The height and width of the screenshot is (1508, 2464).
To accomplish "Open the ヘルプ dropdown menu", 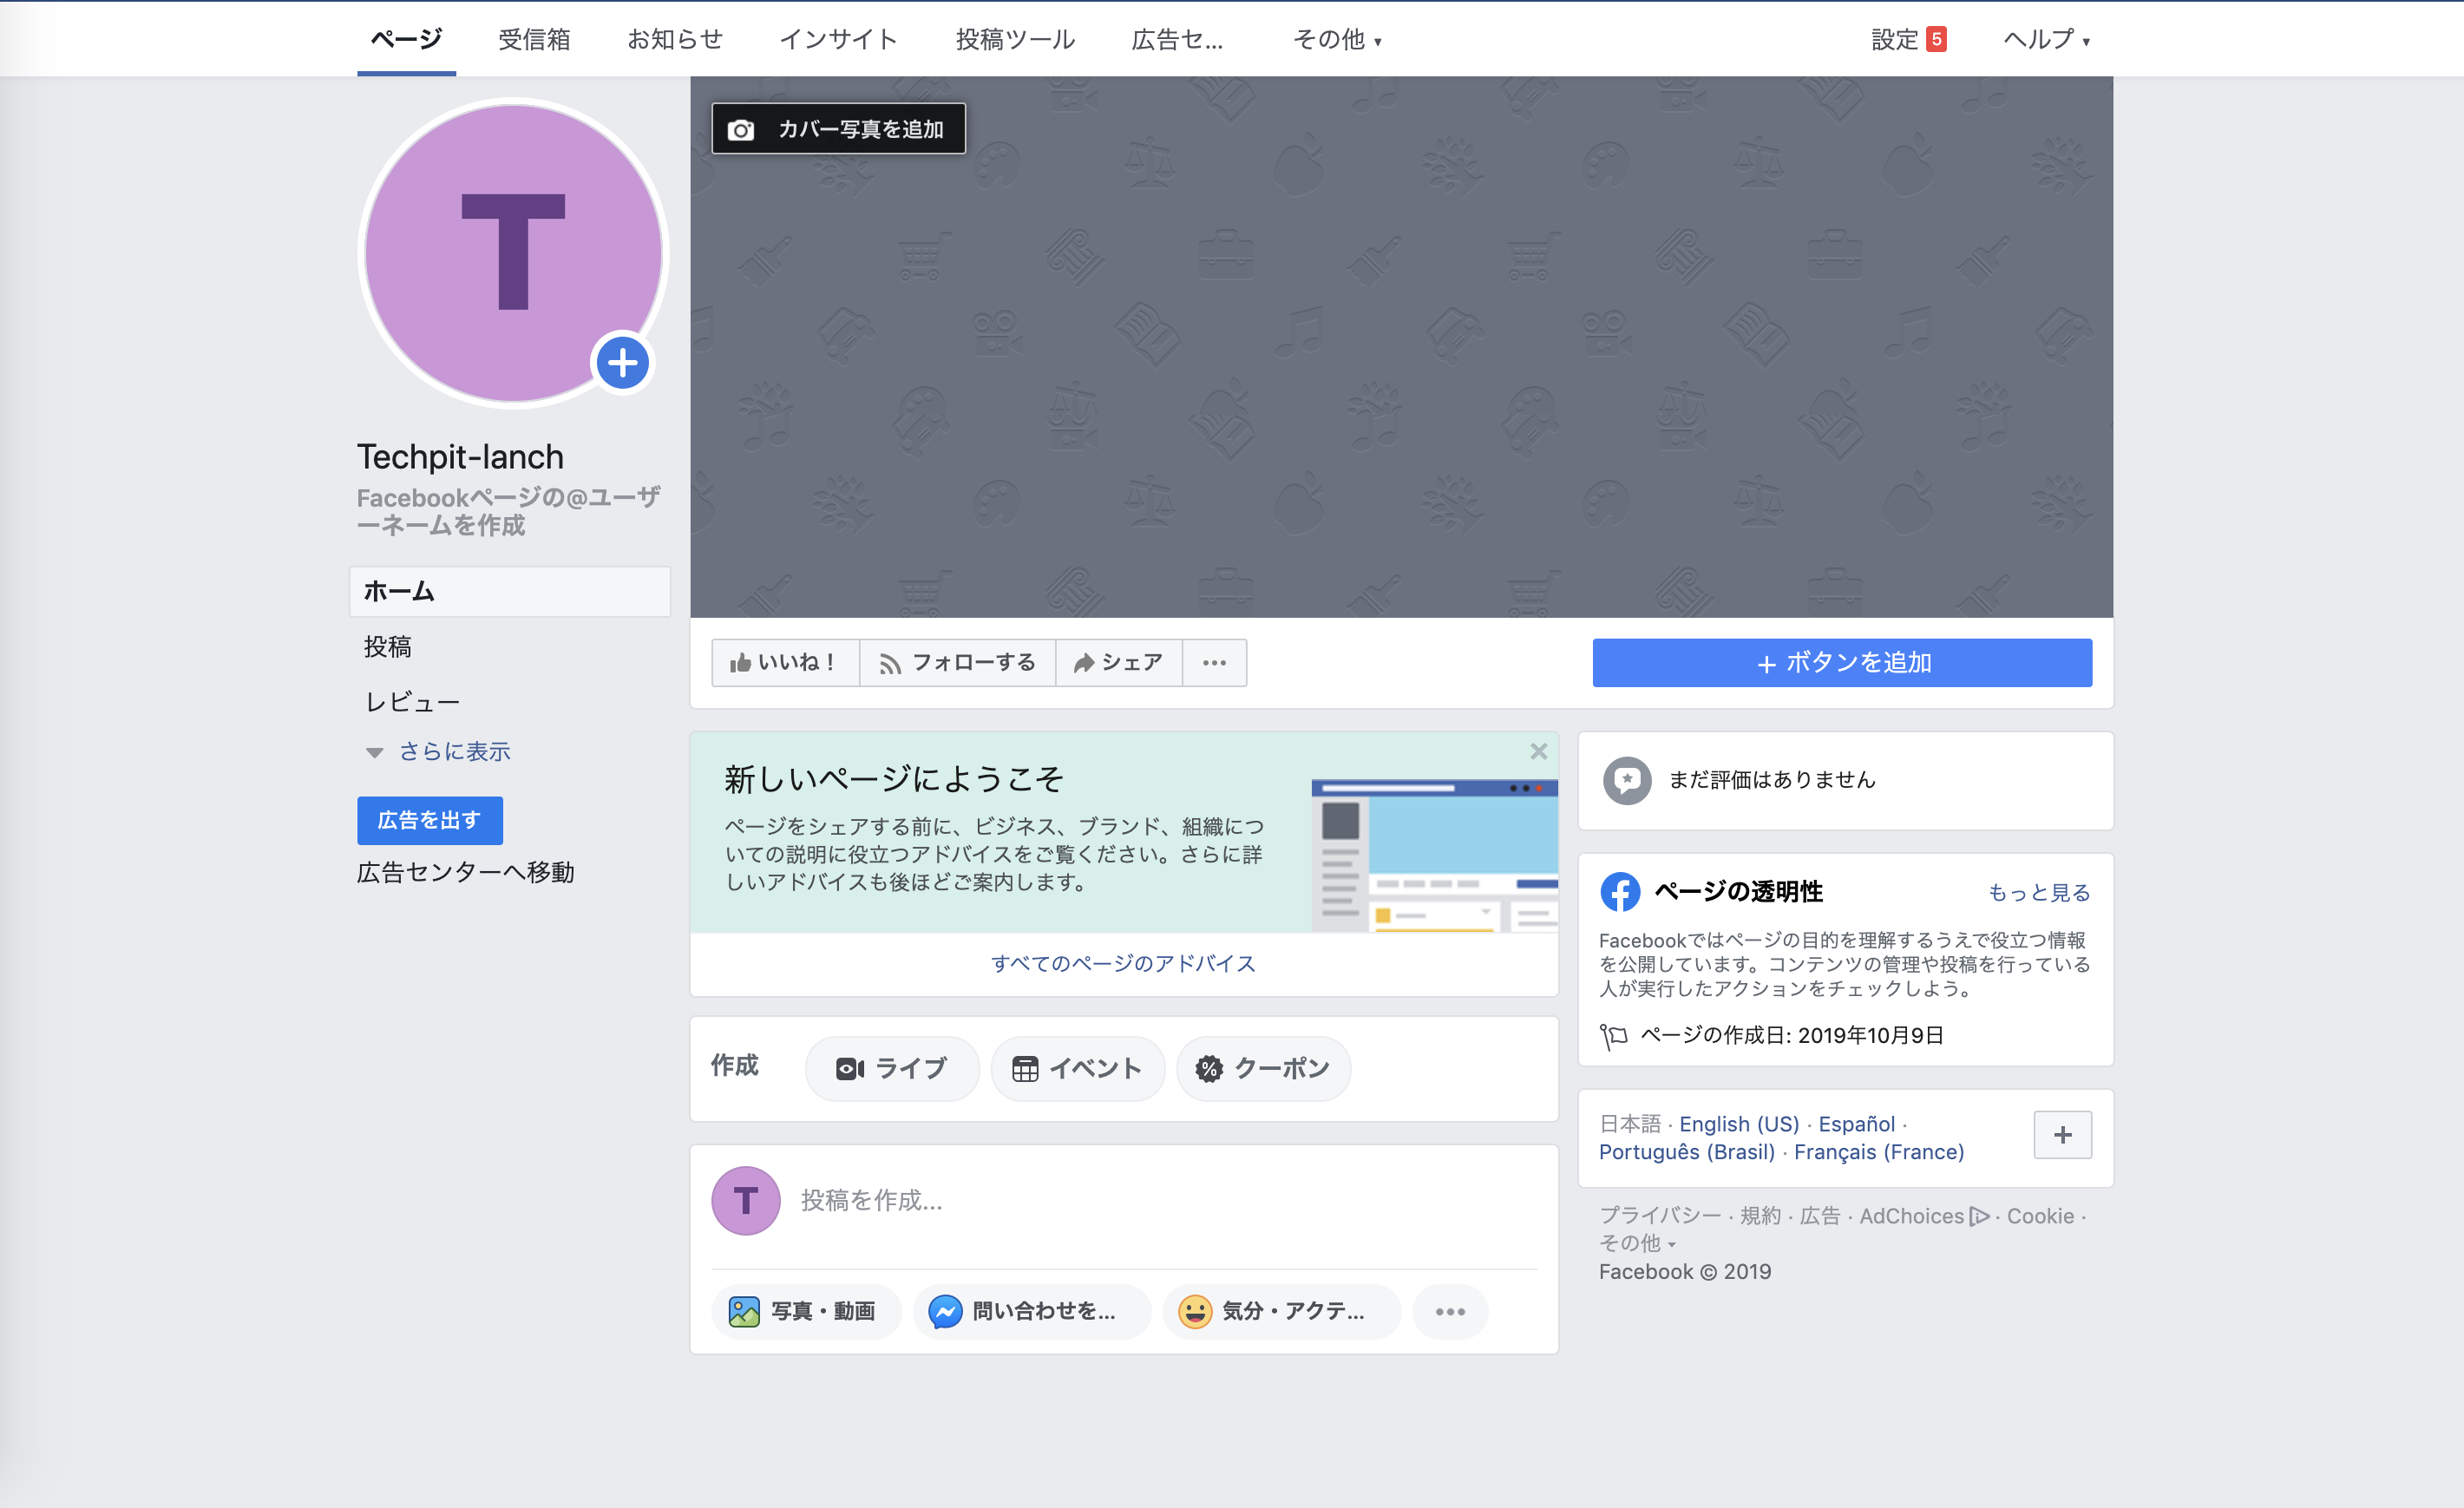I will (2046, 39).
